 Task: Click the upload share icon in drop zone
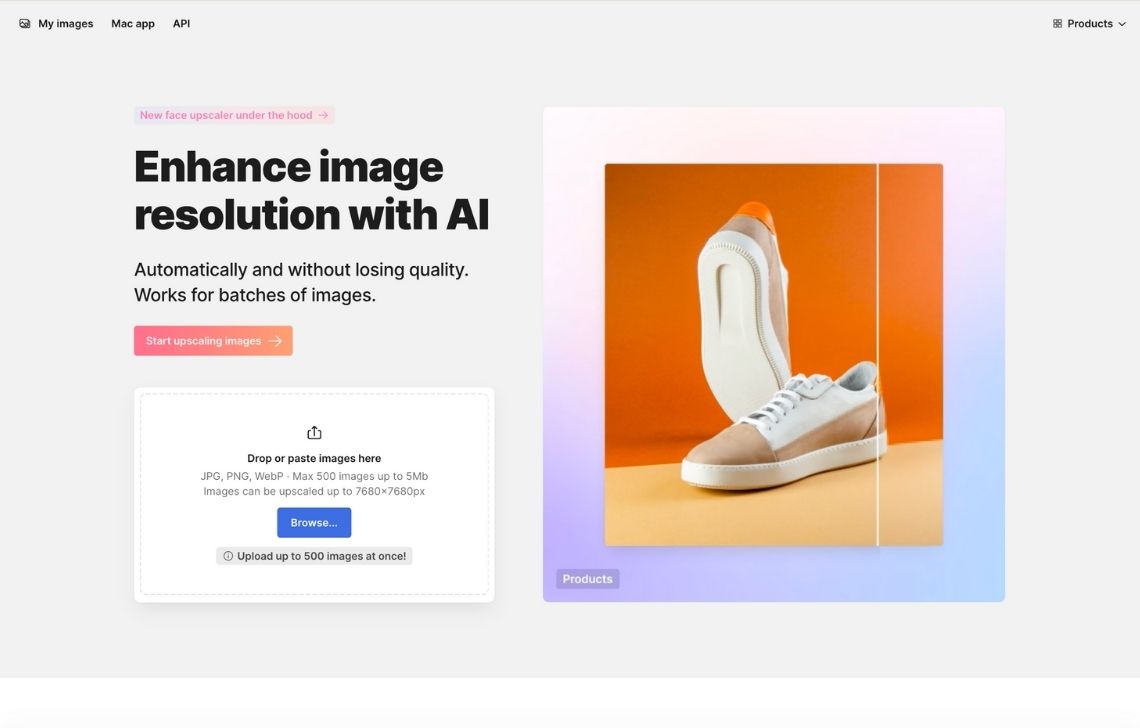[314, 433]
